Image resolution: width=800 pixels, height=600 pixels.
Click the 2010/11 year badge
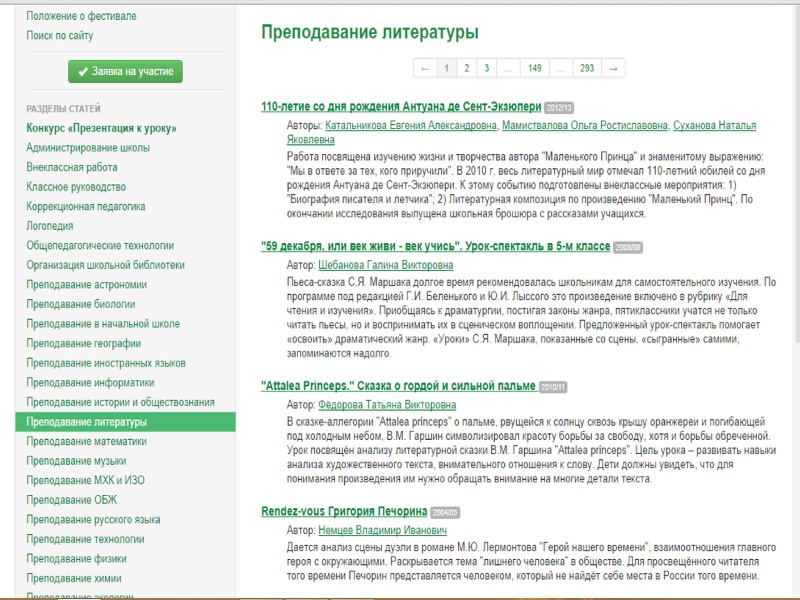[x=553, y=387]
